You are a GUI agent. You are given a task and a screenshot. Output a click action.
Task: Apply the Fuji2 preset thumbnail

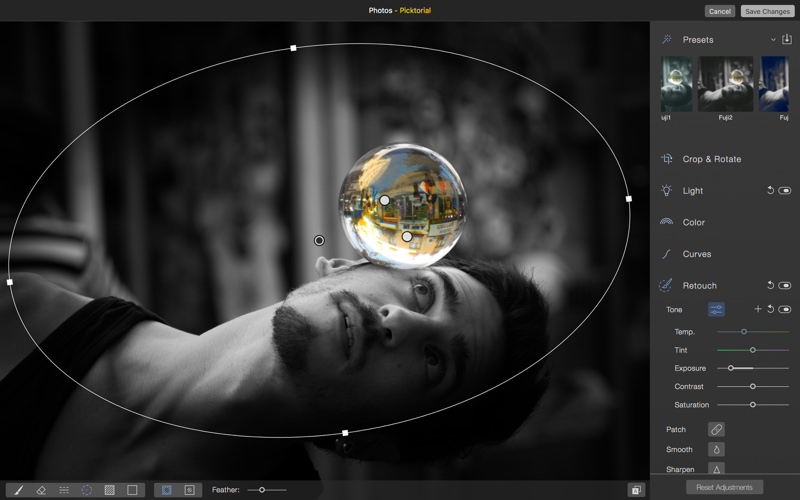click(x=726, y=84)
